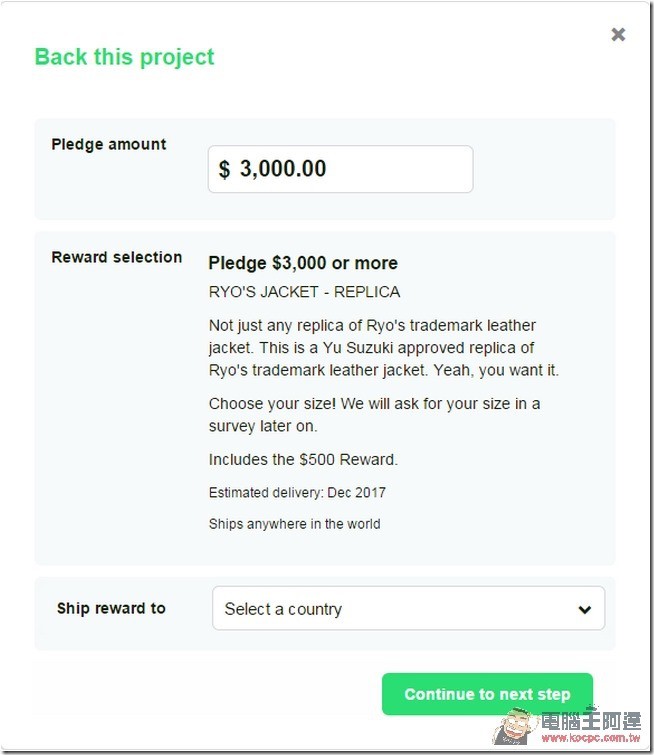The width and height of the screenshot is (654, 755).
Task: Click the Back this project heading
Action: [x=124, y=57]
